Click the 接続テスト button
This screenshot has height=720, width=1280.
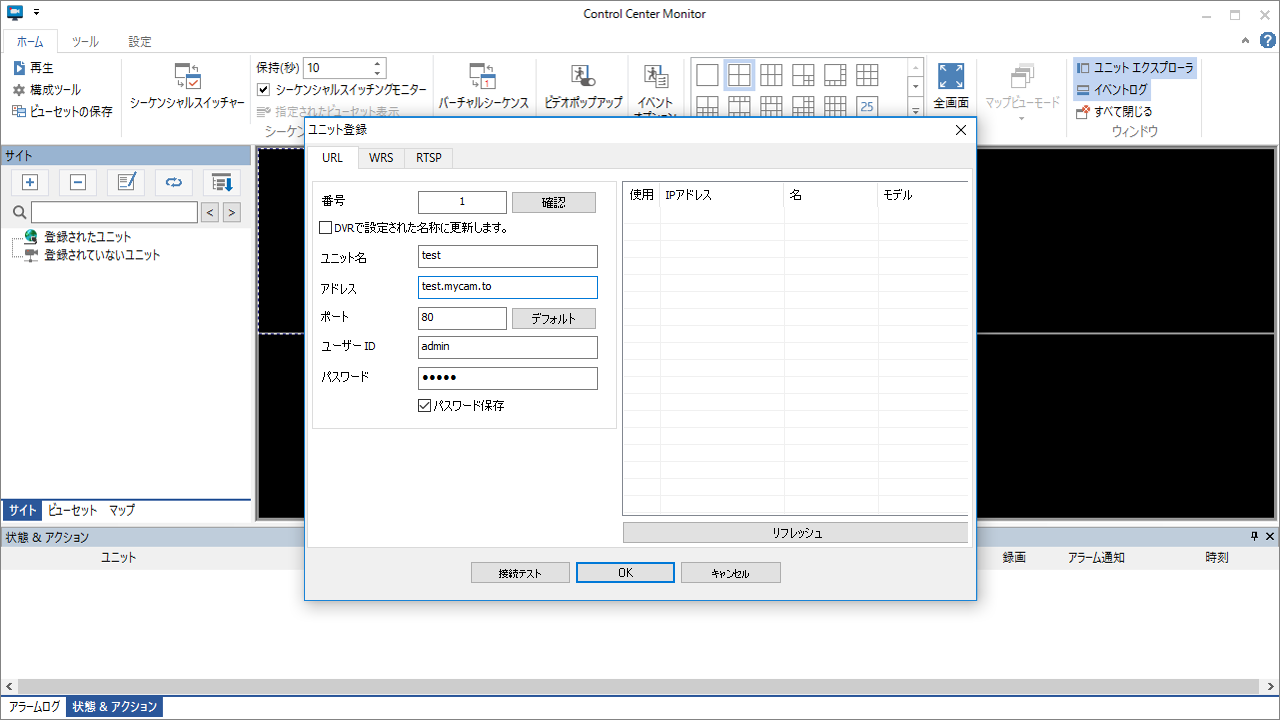(520, 573)
